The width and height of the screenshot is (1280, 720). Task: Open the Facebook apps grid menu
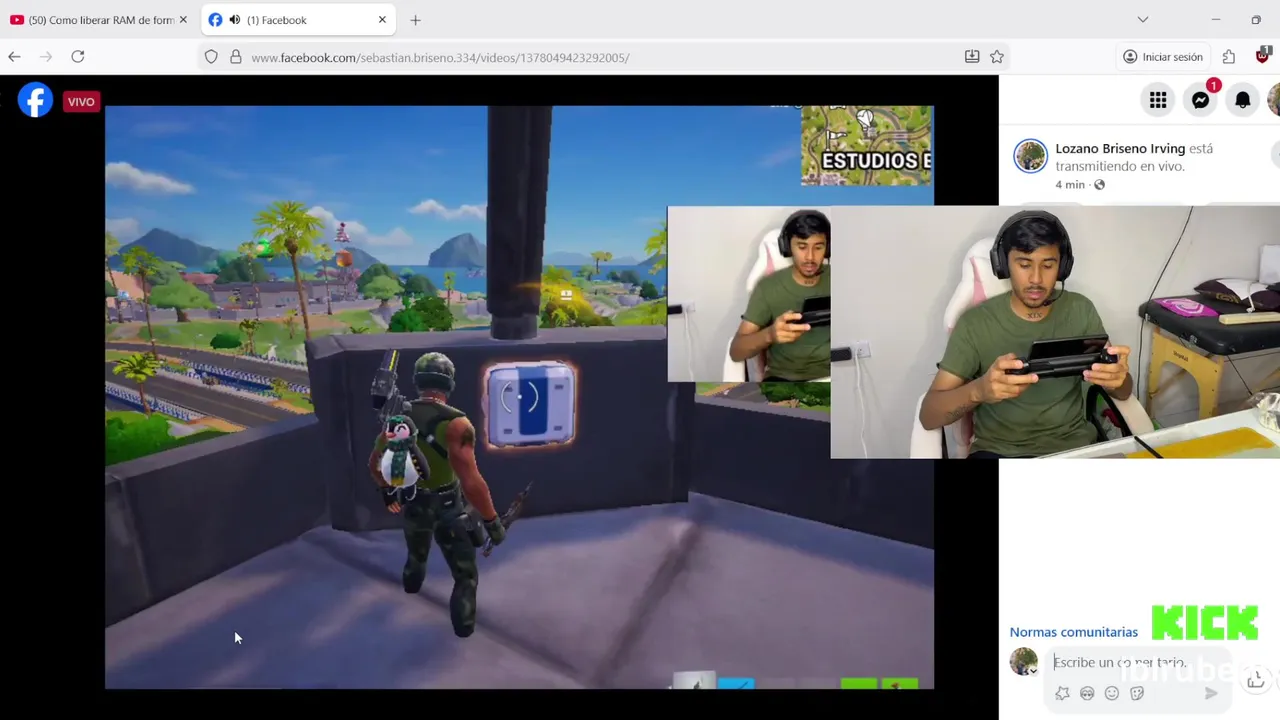pyautogui.click(x=1158, y=100)
